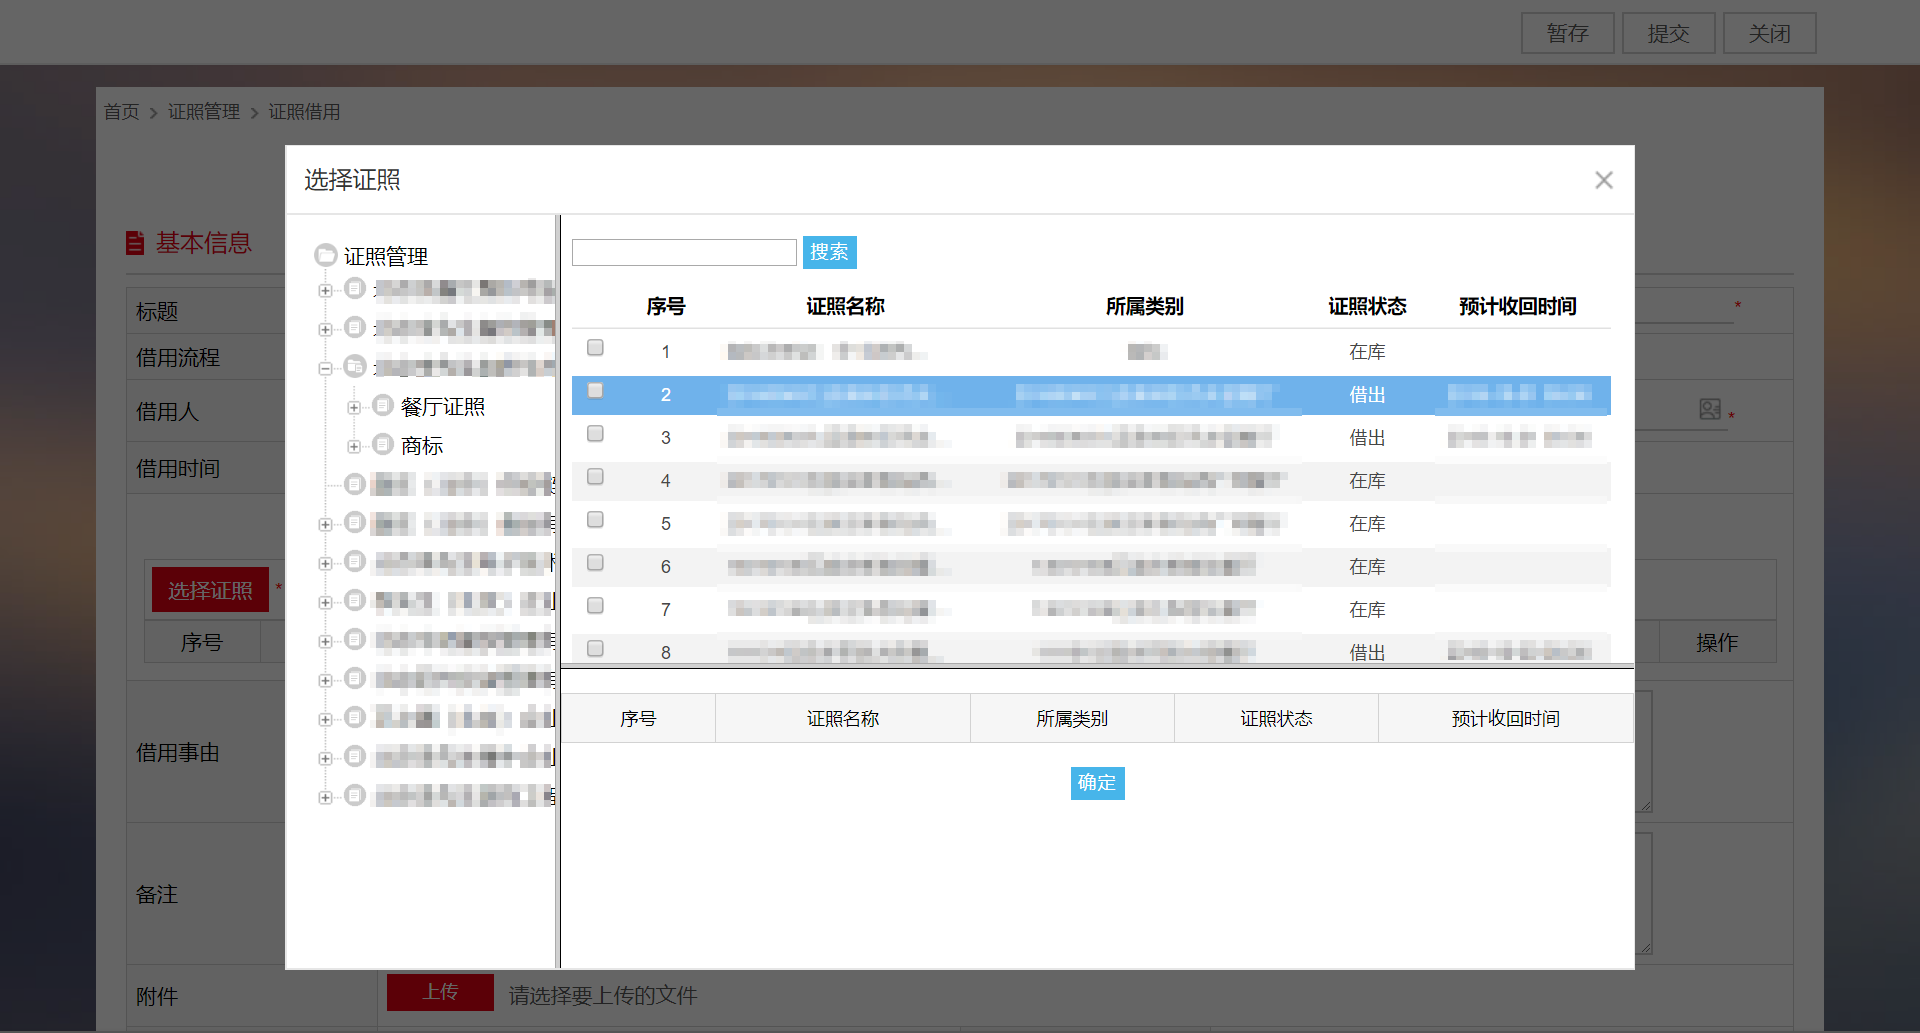Viewport: 1920px width, 1033px height.
Task: Click the user picker icon in 借用人 field
Action: pyautogui.click(x=1710, y=409)
